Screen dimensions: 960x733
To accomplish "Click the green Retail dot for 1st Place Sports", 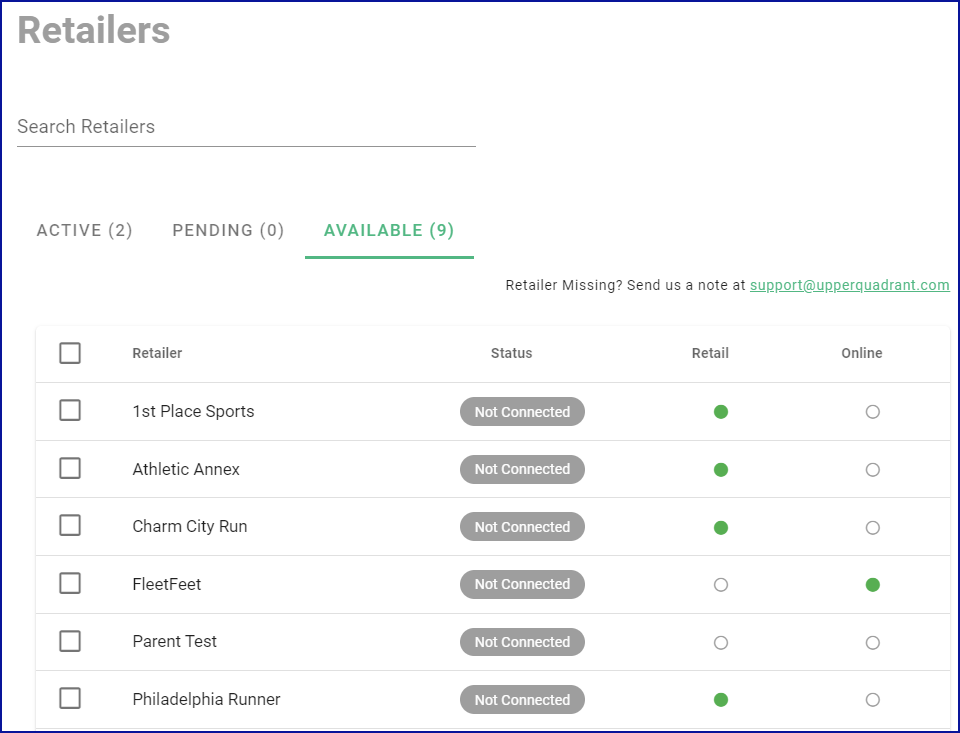I will [721, 412].
